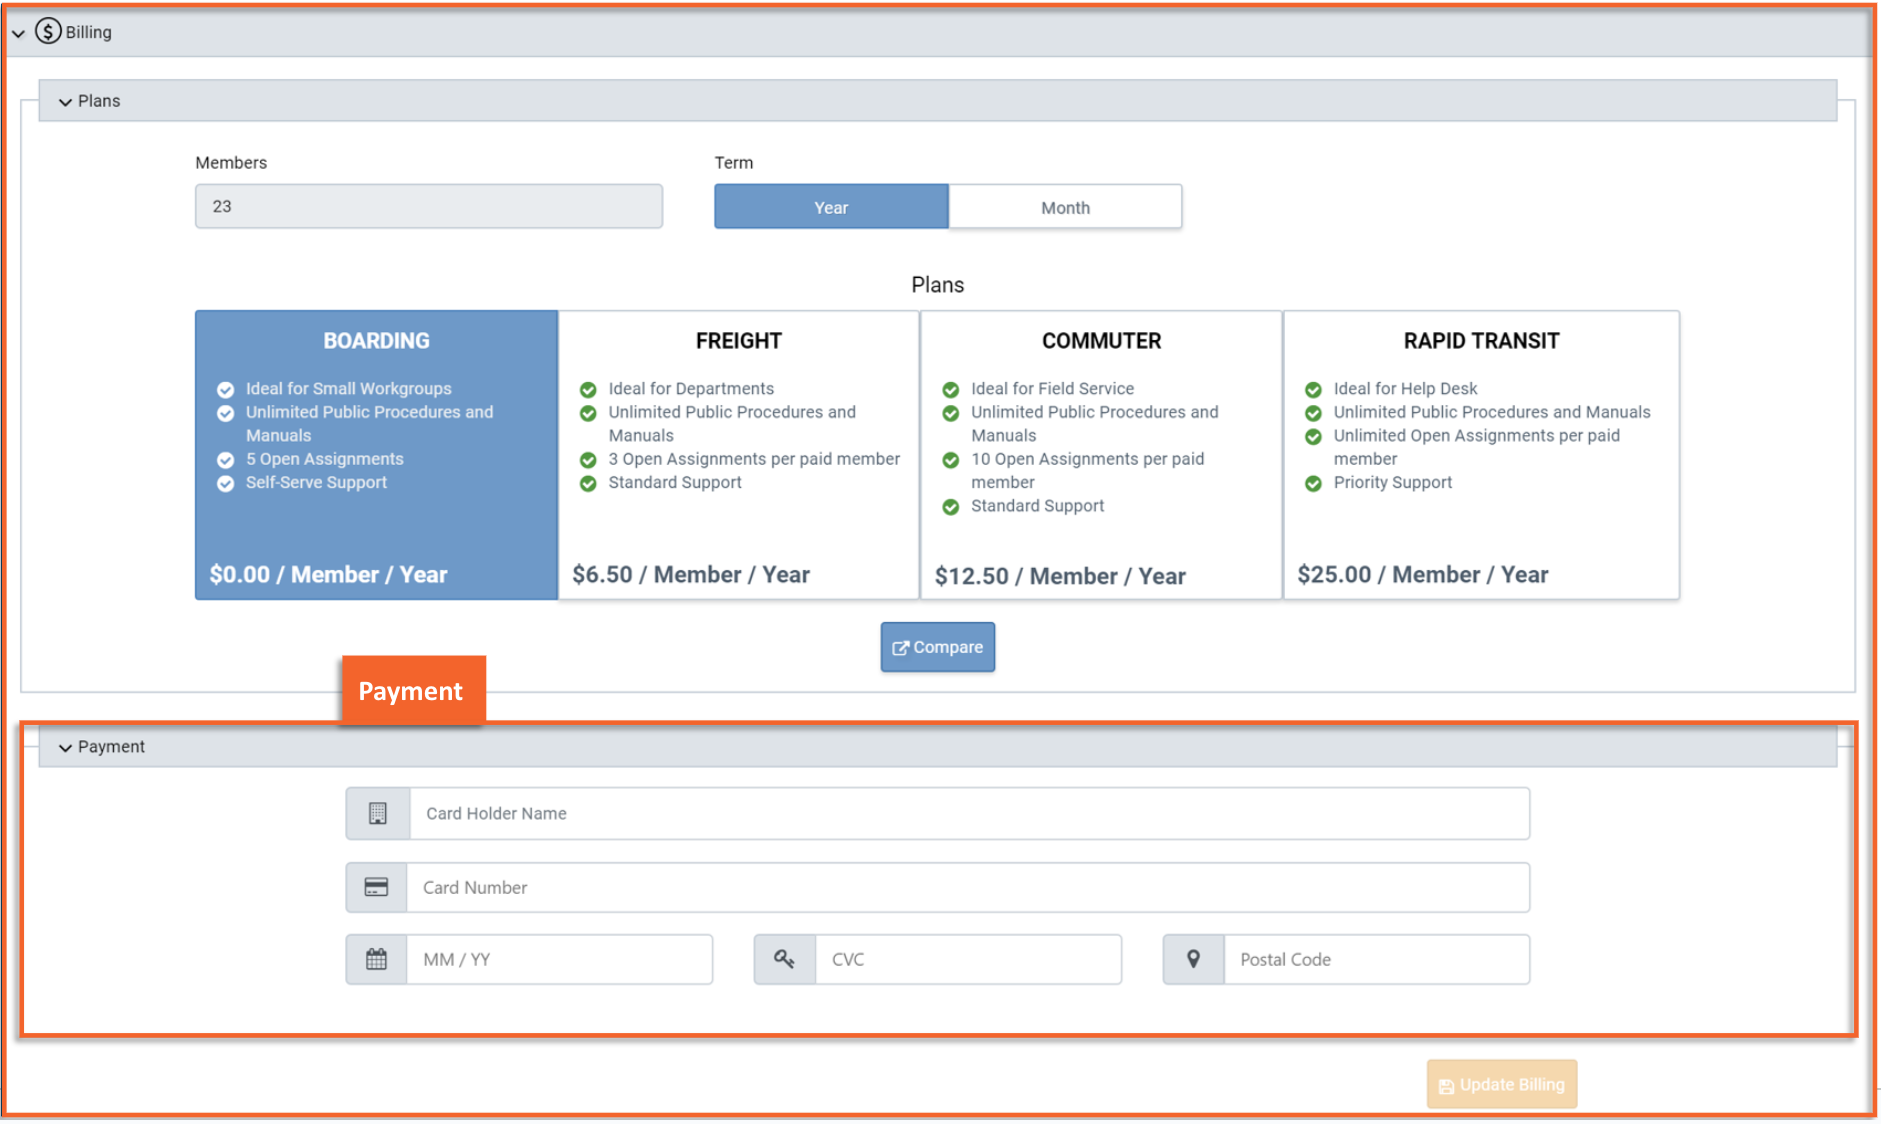Switch billing term to Month
The width and height of the screenshot is (1881, 1124).
(x=1065, y=207)
